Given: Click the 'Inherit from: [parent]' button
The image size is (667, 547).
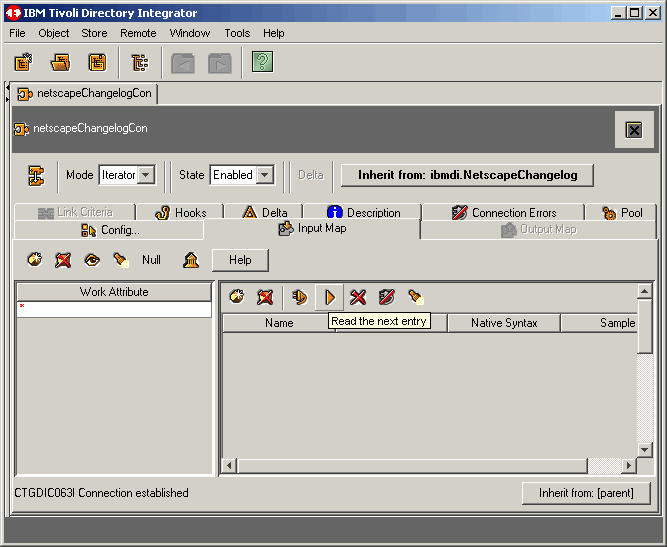Looking at the screenshot, I should pyautogui.click(x=586, y=493).
